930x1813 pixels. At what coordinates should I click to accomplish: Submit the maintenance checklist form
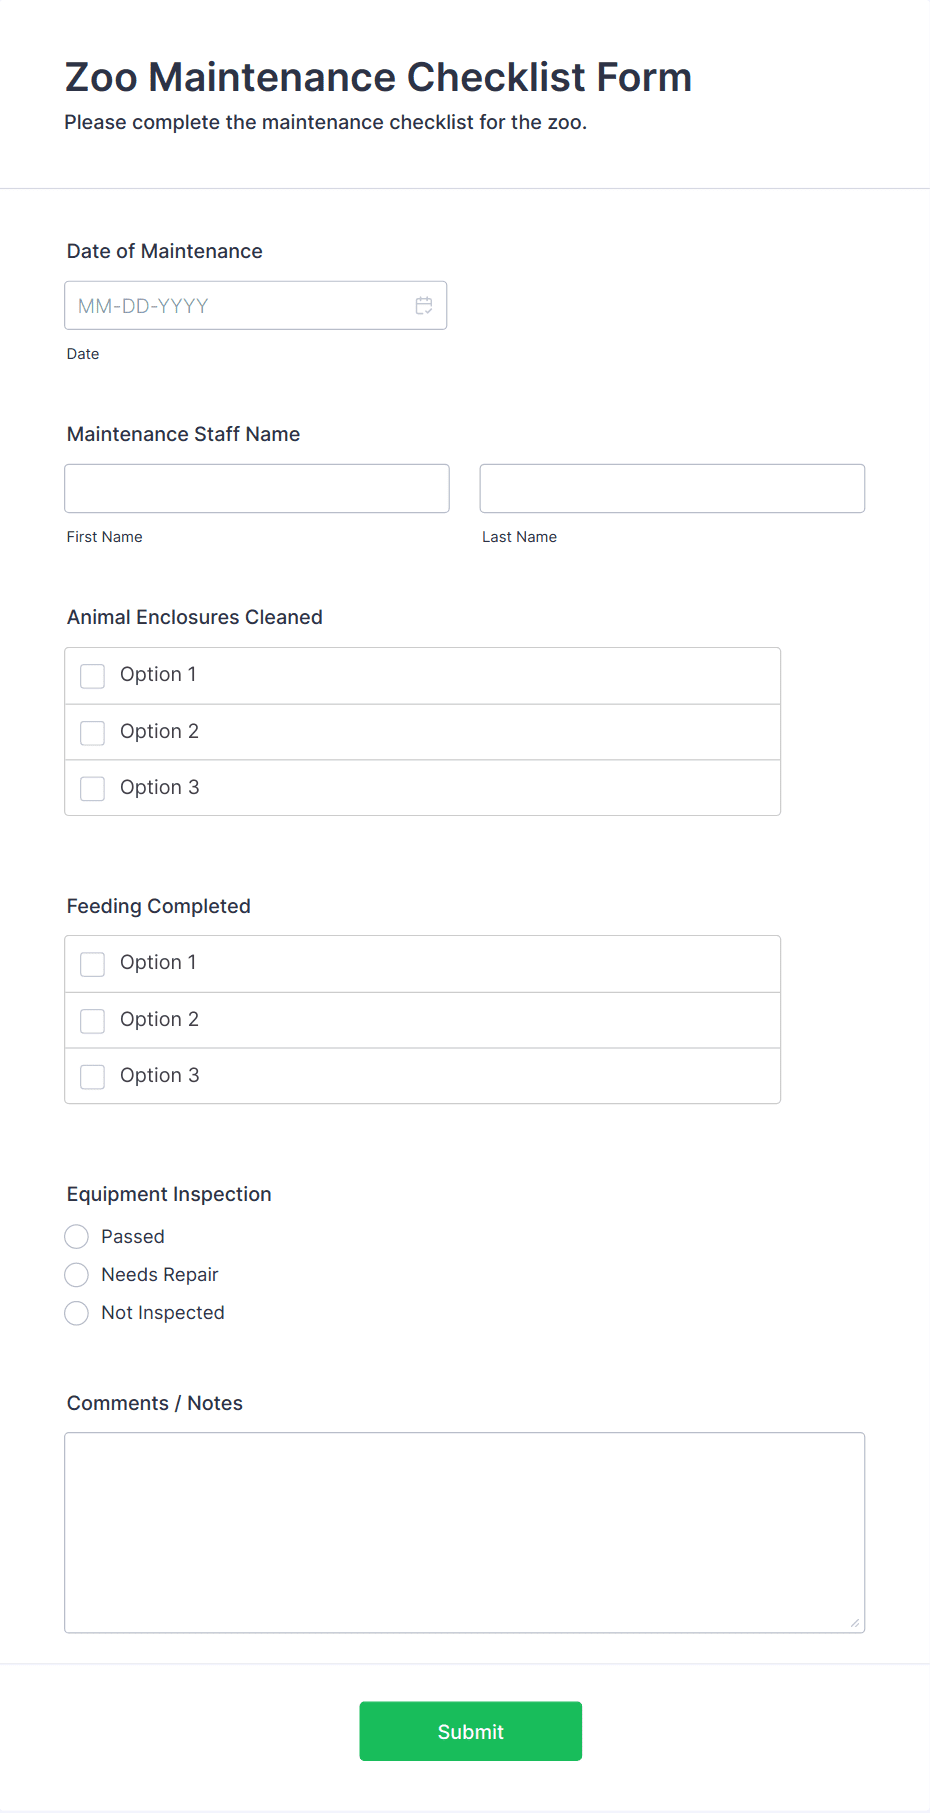point(471,1731)
